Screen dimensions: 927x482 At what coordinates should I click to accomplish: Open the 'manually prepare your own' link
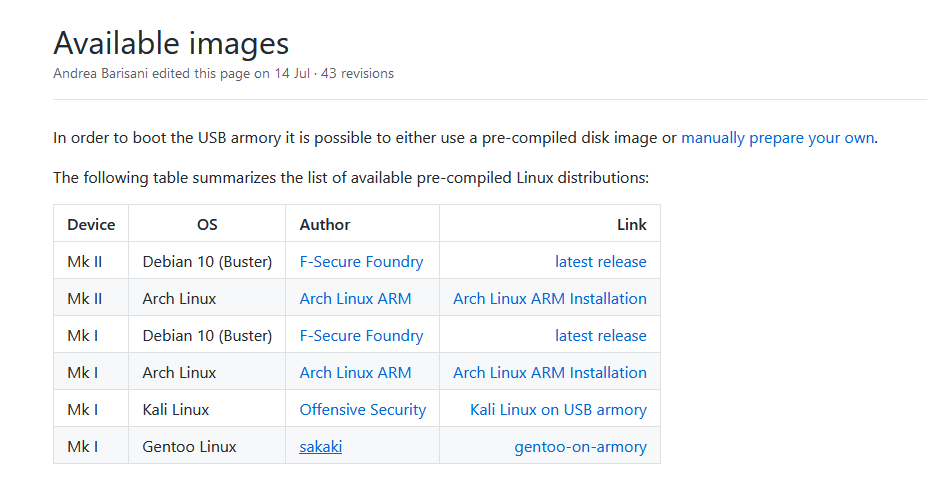[777, 138]
